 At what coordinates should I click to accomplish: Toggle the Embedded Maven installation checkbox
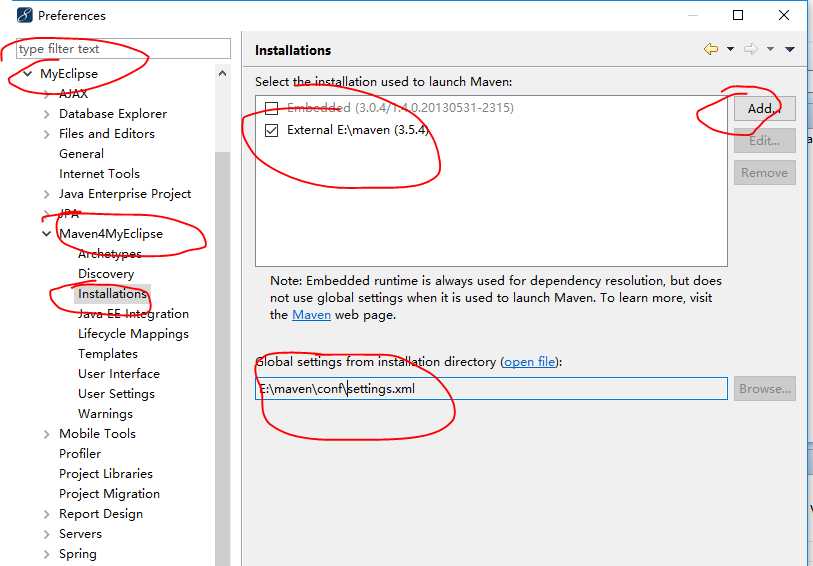click(x=271, y=108)
